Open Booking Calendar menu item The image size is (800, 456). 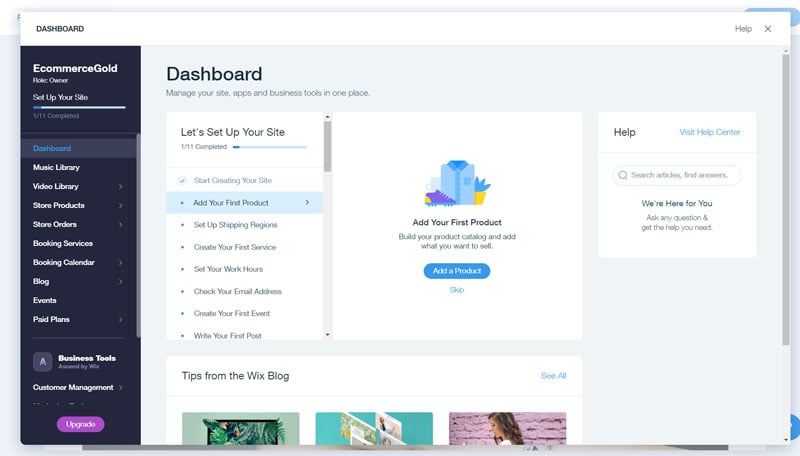point(64,262)
